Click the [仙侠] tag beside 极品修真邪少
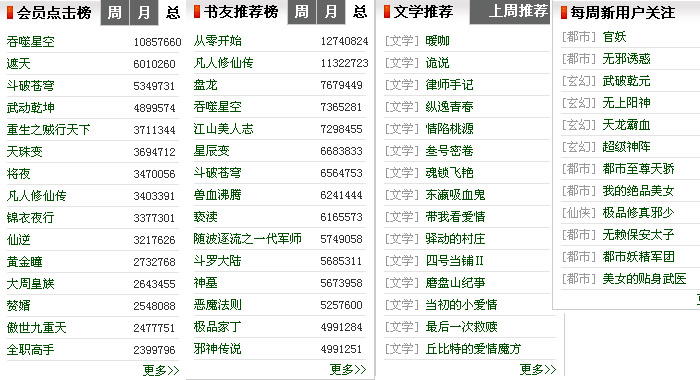 (579, 213)
